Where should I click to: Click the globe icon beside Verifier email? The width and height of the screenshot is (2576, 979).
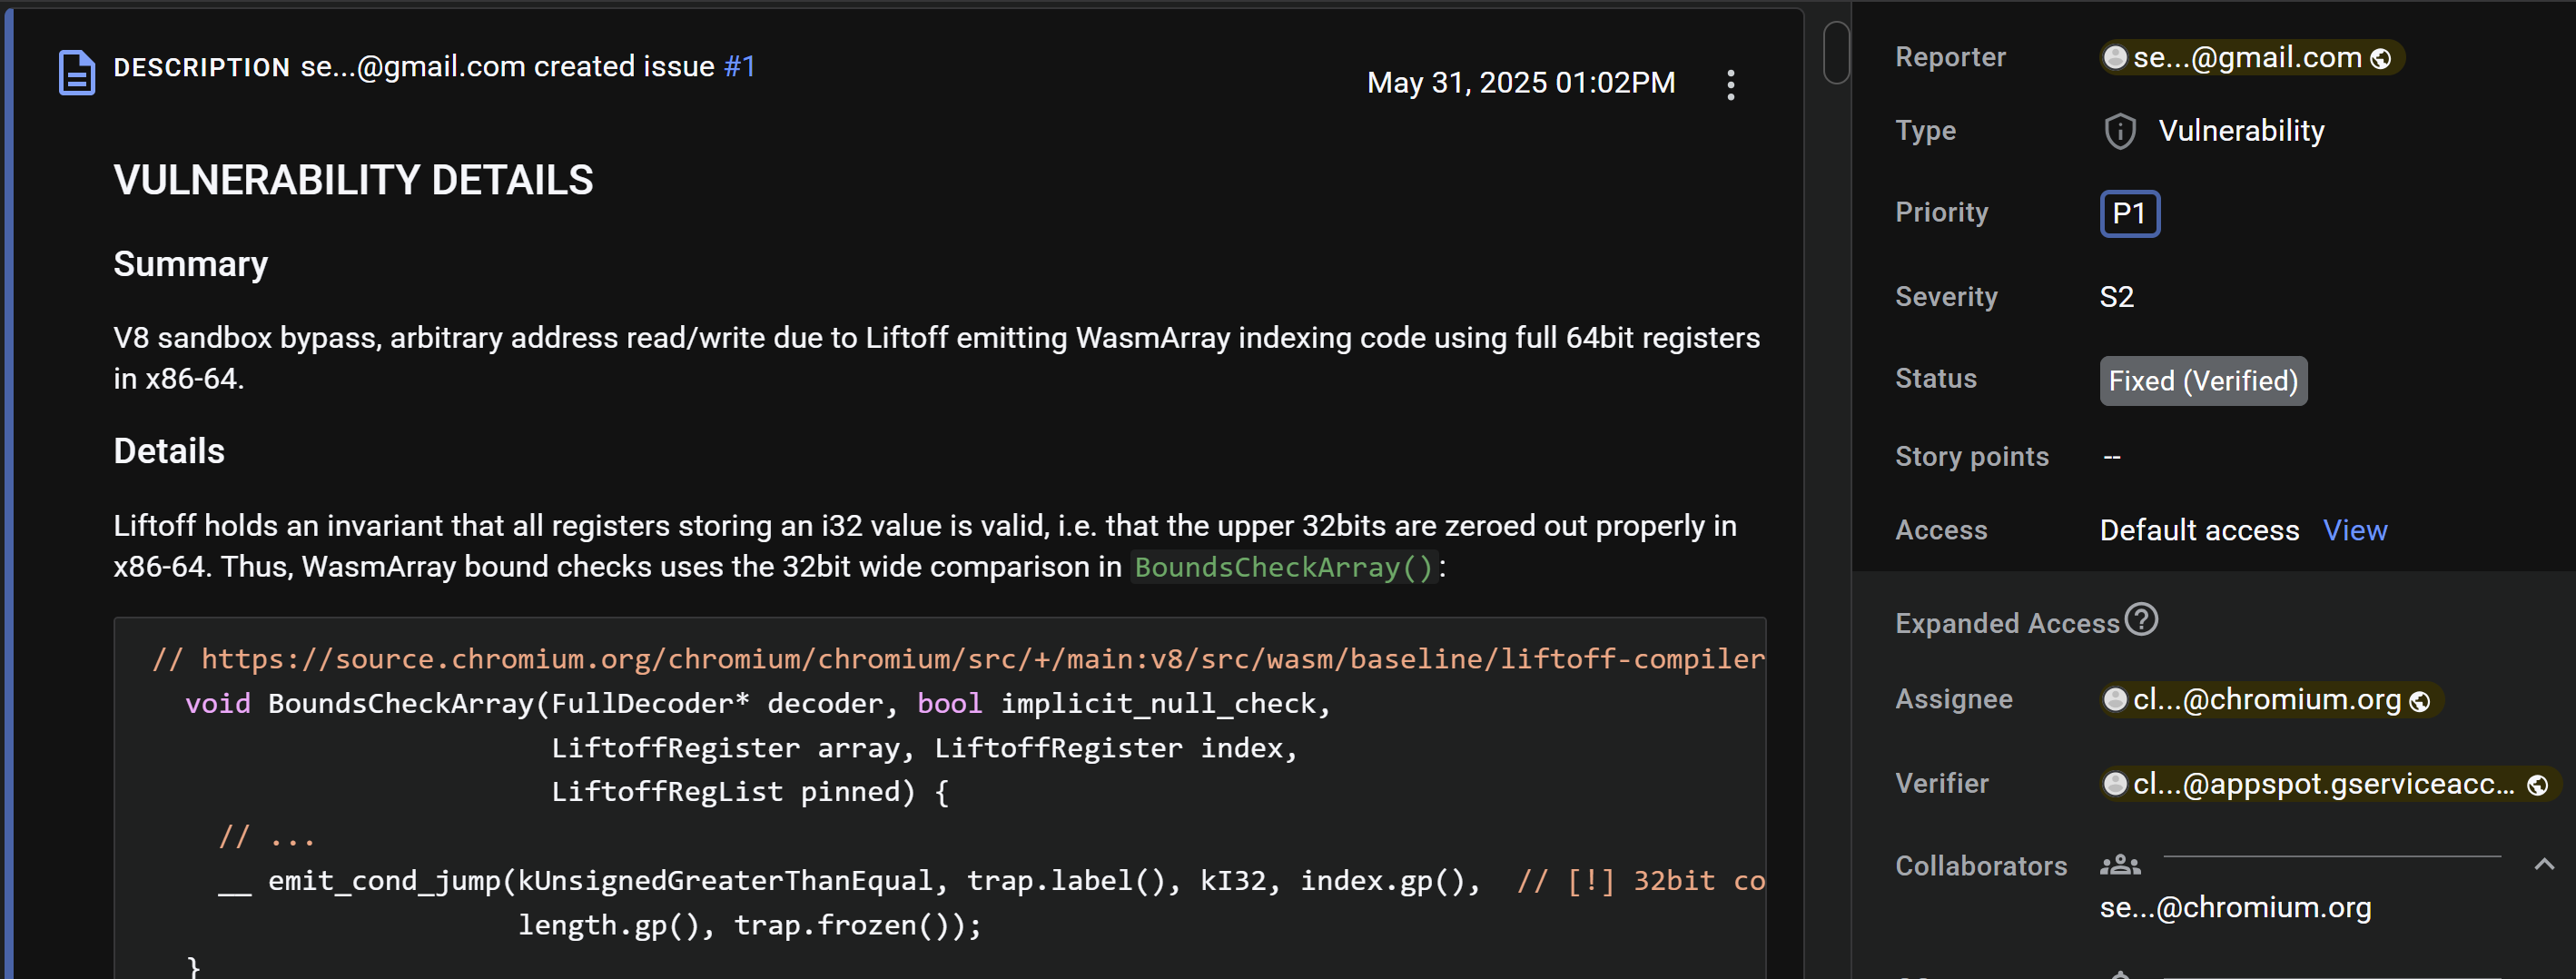tap(2537, 785)
